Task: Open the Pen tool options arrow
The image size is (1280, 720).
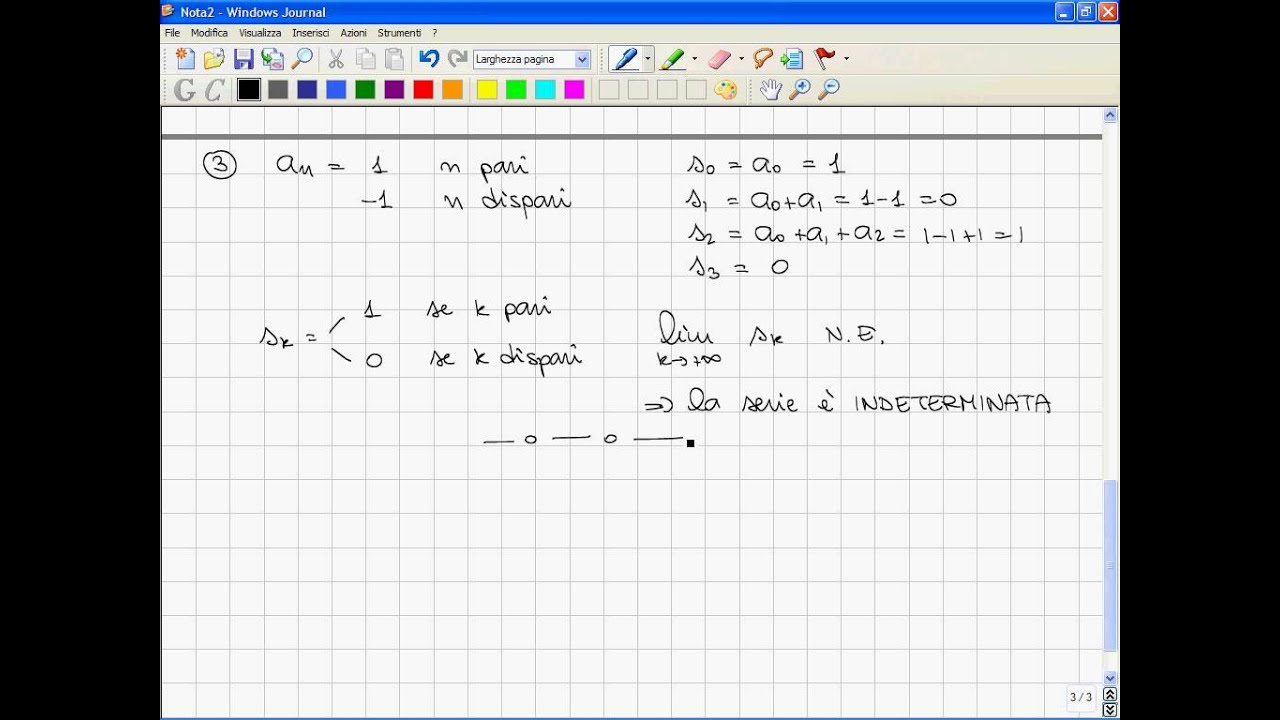Action: 647,59
